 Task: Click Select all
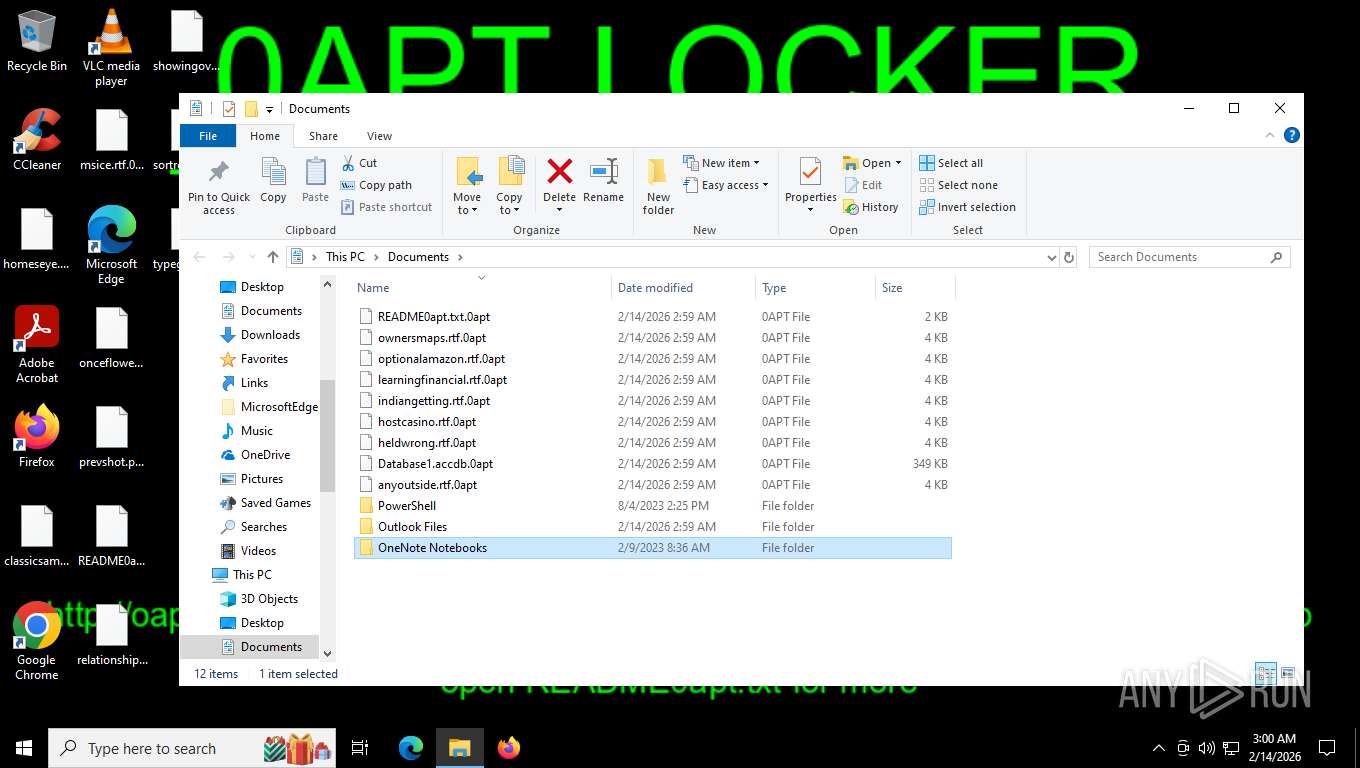(x=951, y=163)
